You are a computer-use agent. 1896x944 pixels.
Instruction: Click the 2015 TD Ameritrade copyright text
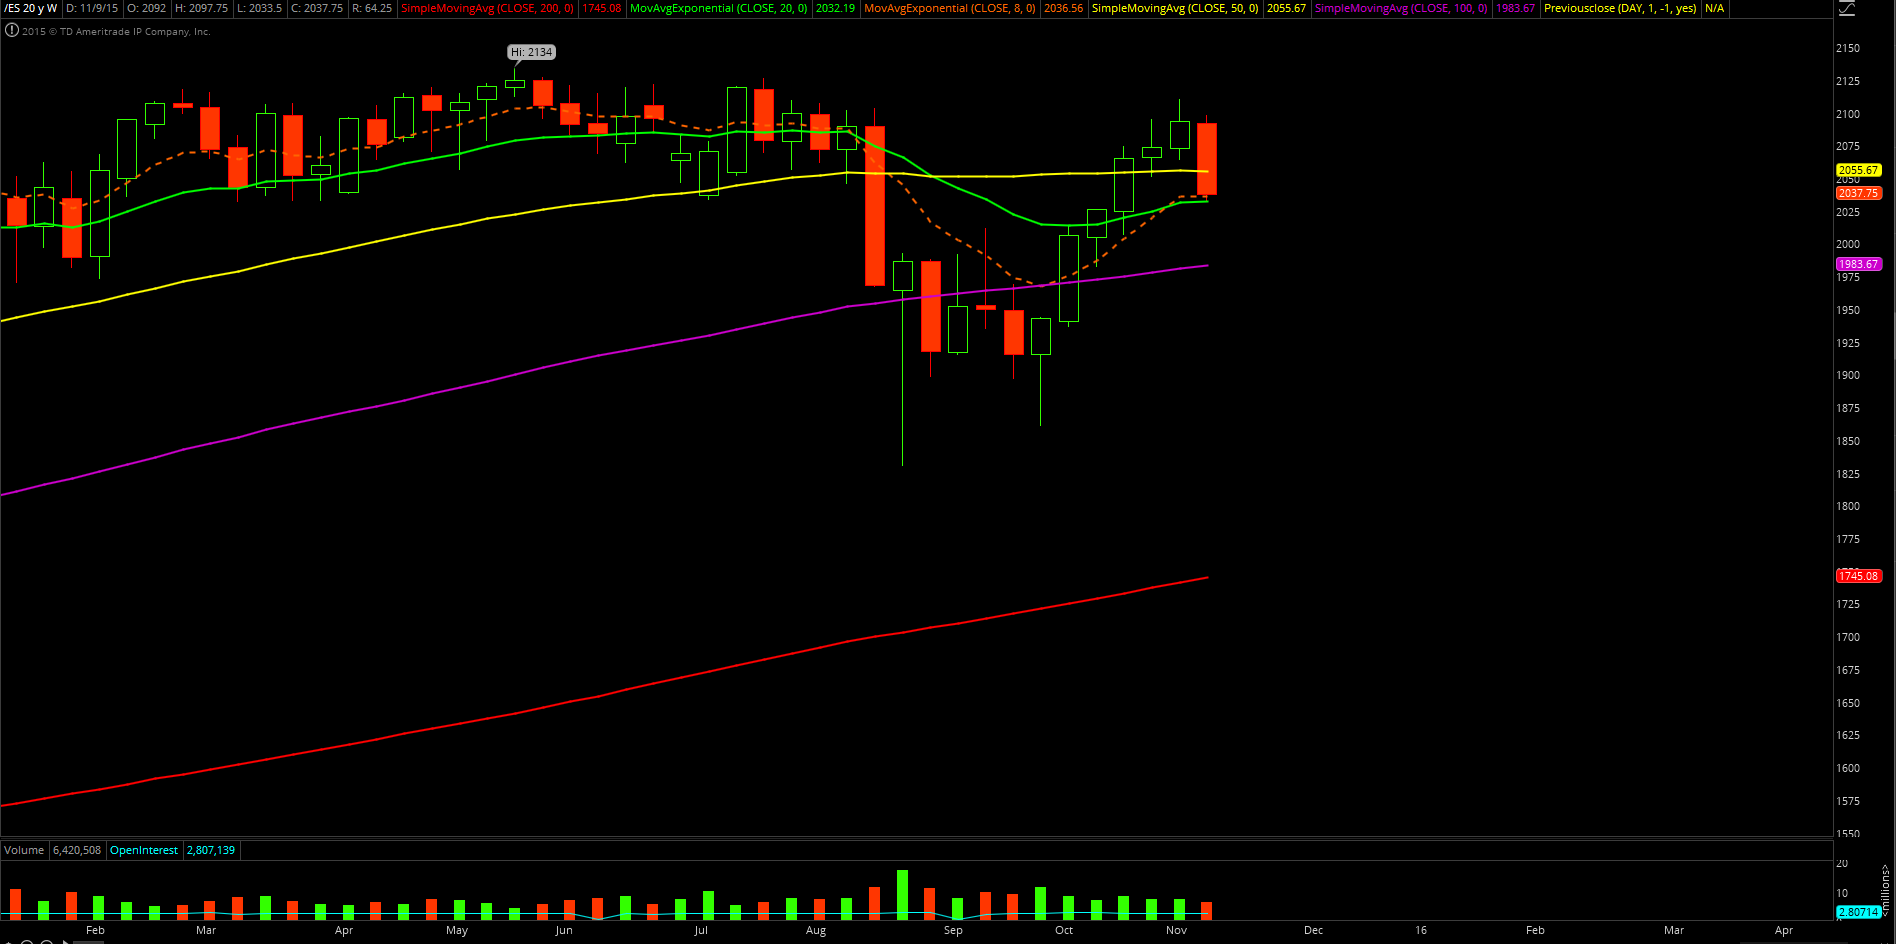pos(116,32)
